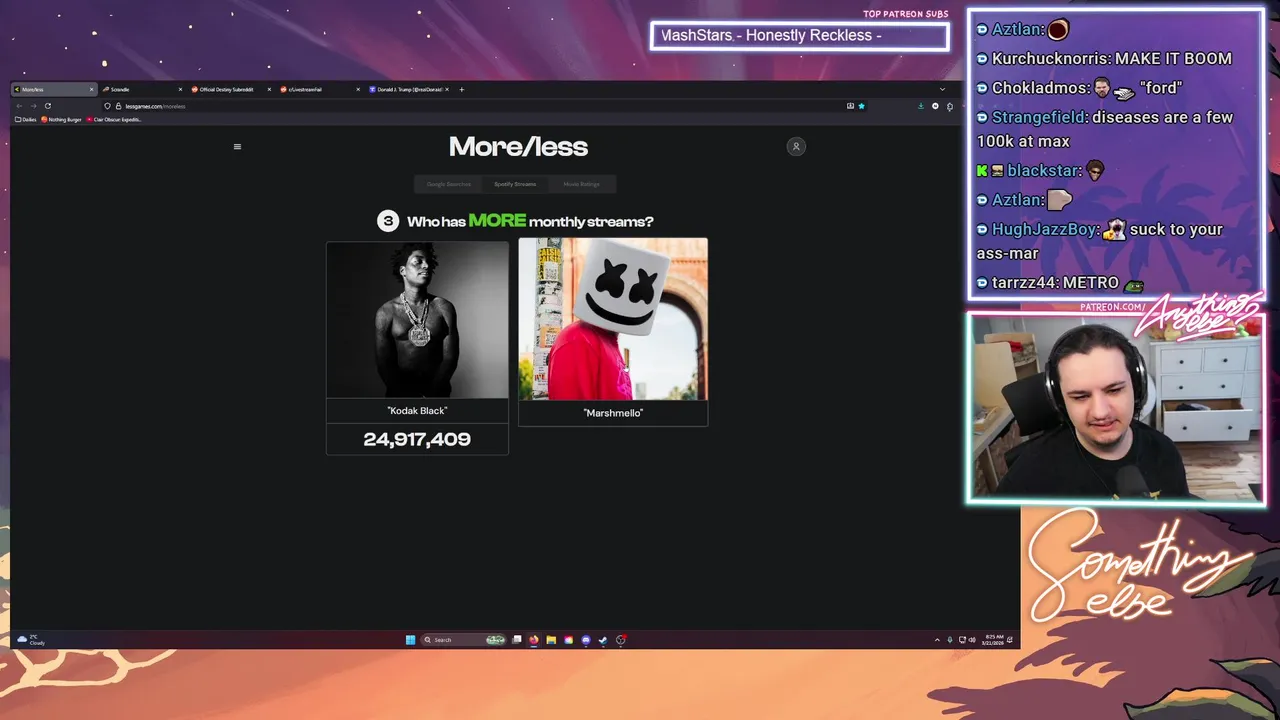The image size is (1280, 720).
Task: Click the More/less page title logo
Action: (518, 146)
